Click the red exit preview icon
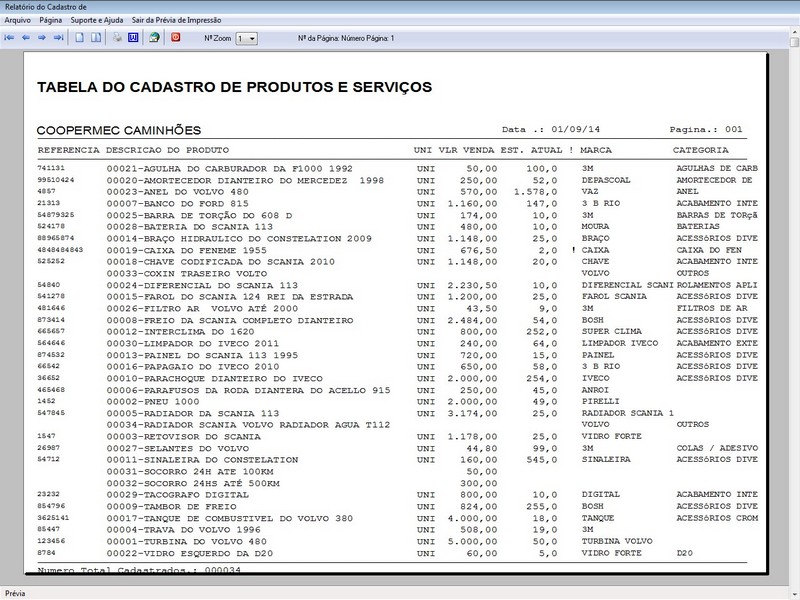 coord(176,38)
